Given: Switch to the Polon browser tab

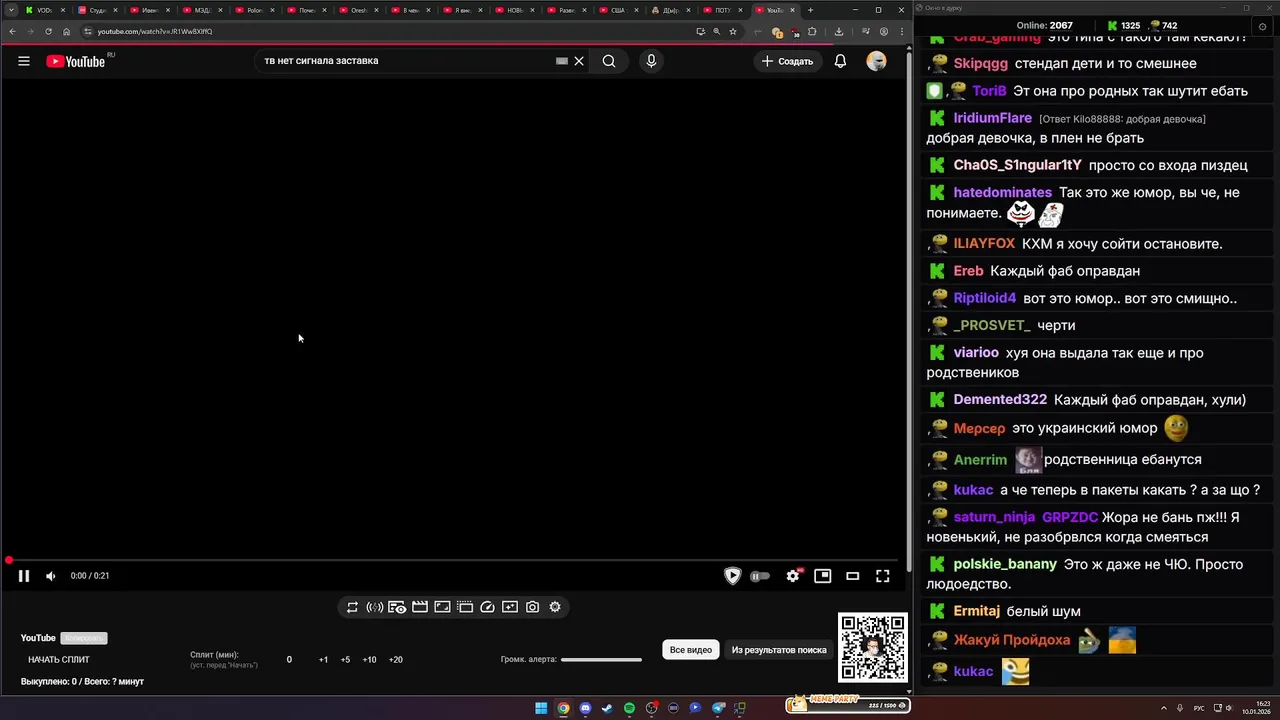Looking at the screenshot, I should tap(256, 10).
